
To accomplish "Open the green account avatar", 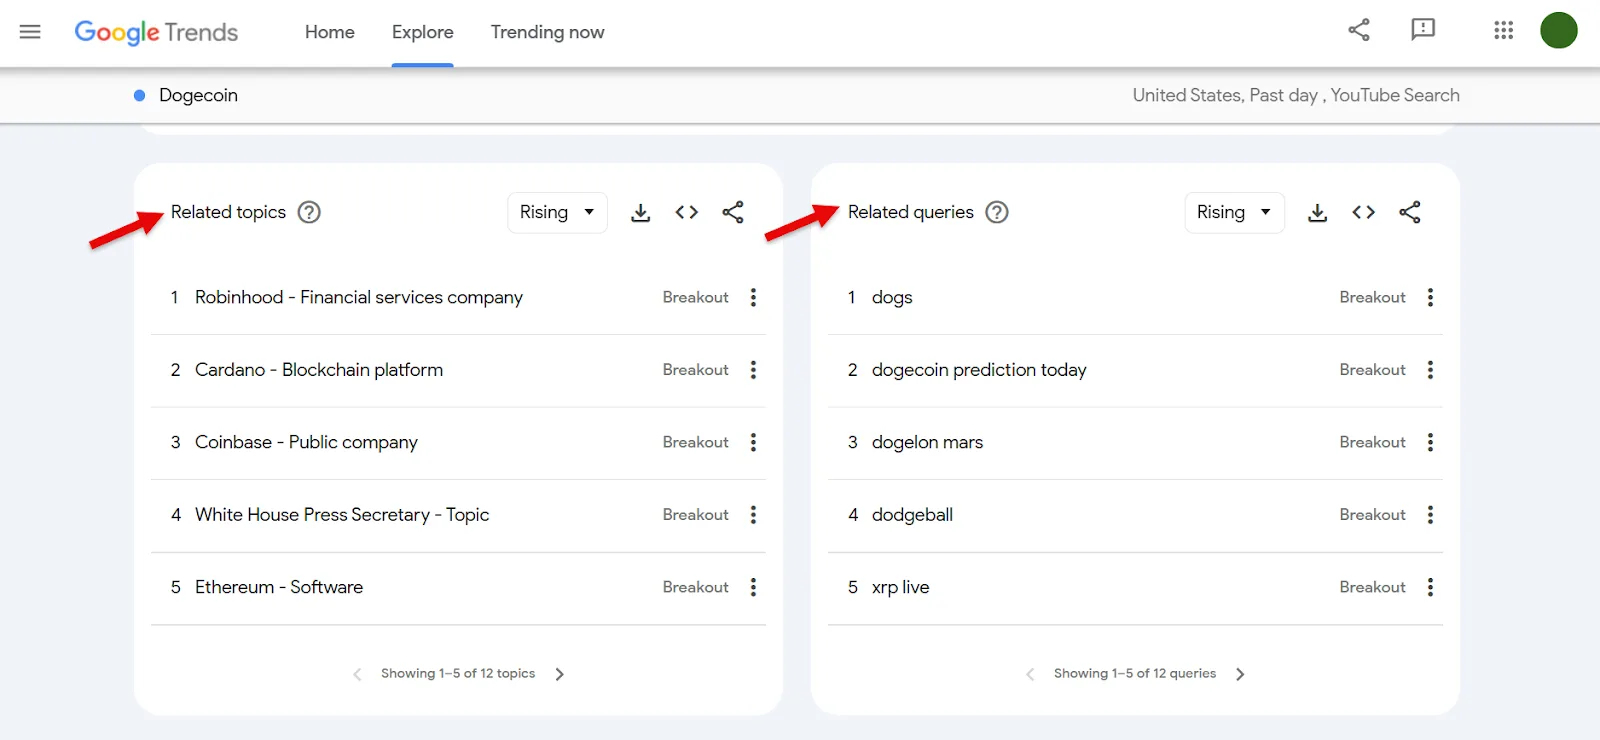I will click(1559, 30).
